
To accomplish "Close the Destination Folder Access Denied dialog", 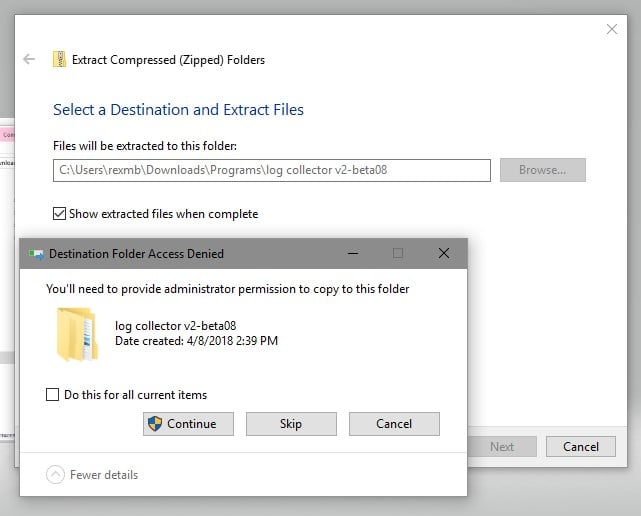I will coord(444,253).
